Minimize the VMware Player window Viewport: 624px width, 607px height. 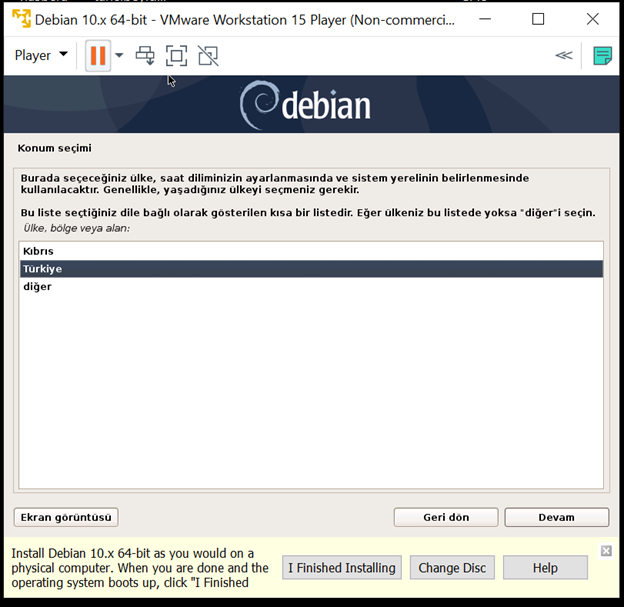click(x=485, y=19)
